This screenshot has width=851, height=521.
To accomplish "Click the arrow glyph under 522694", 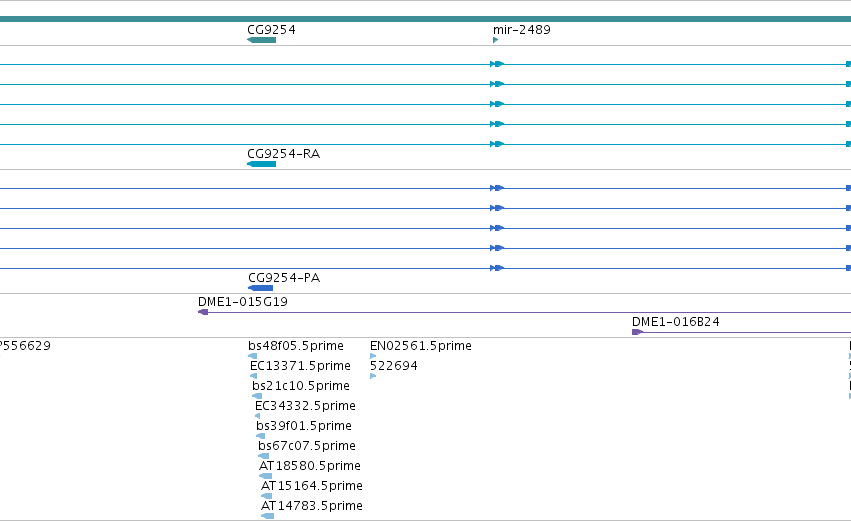I will (x=373, y=376).
